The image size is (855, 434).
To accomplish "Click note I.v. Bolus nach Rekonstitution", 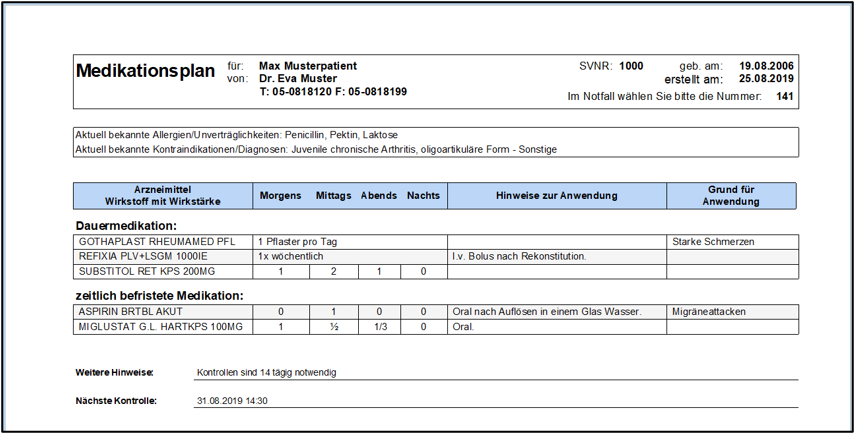I will pyautogui.click(x=519, y=257).
